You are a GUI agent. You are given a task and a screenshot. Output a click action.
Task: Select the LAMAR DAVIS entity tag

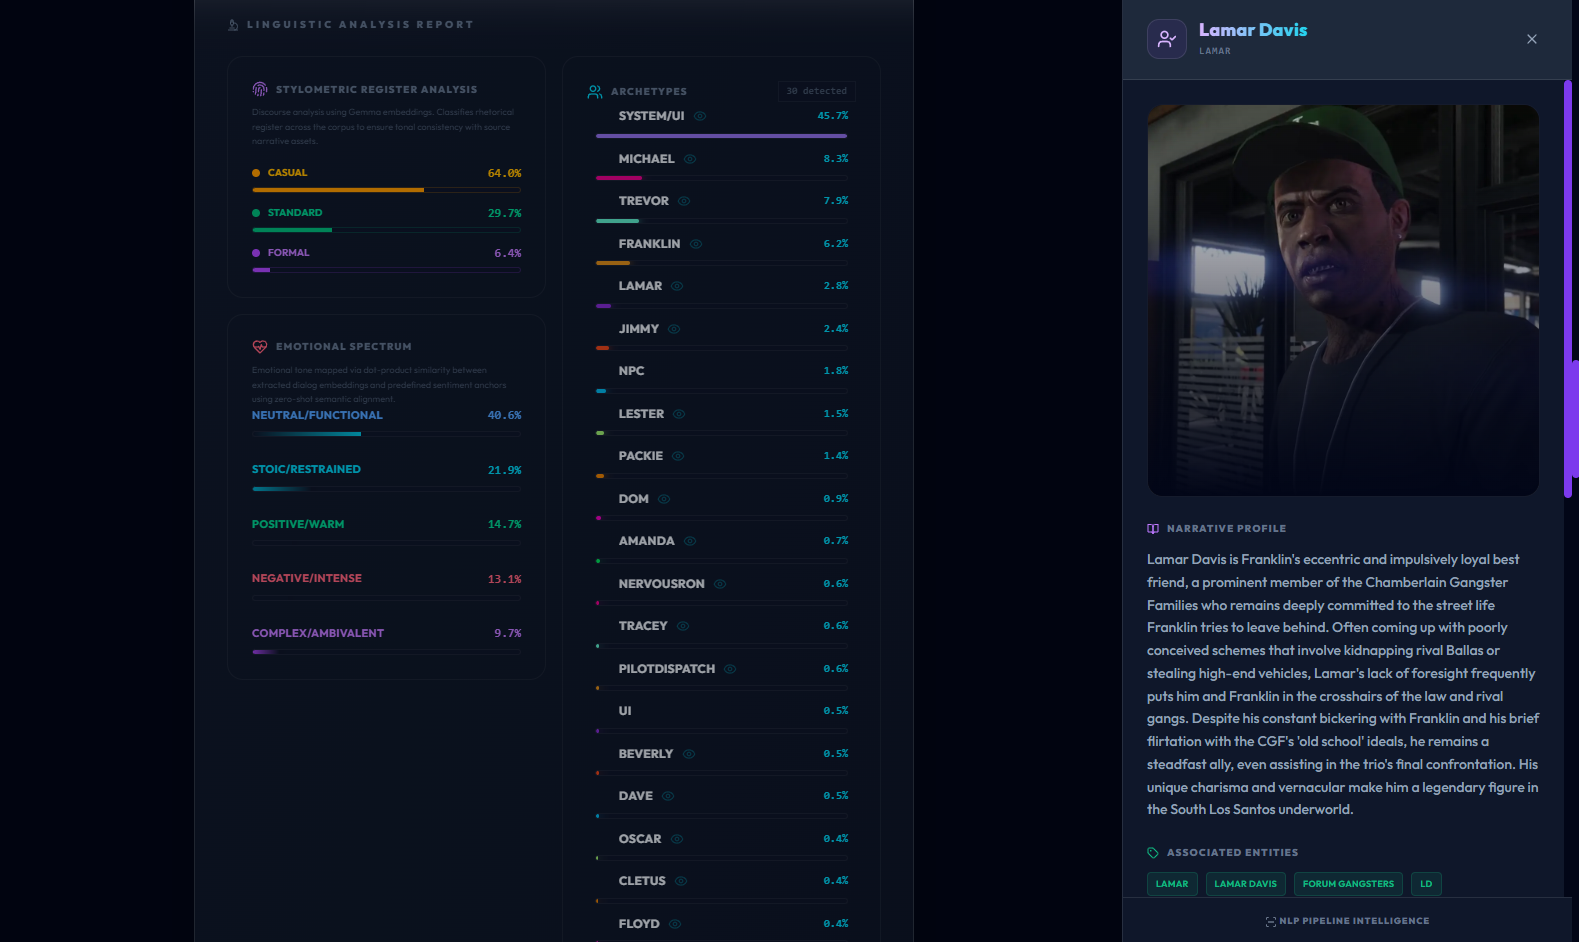(1246, 884)
